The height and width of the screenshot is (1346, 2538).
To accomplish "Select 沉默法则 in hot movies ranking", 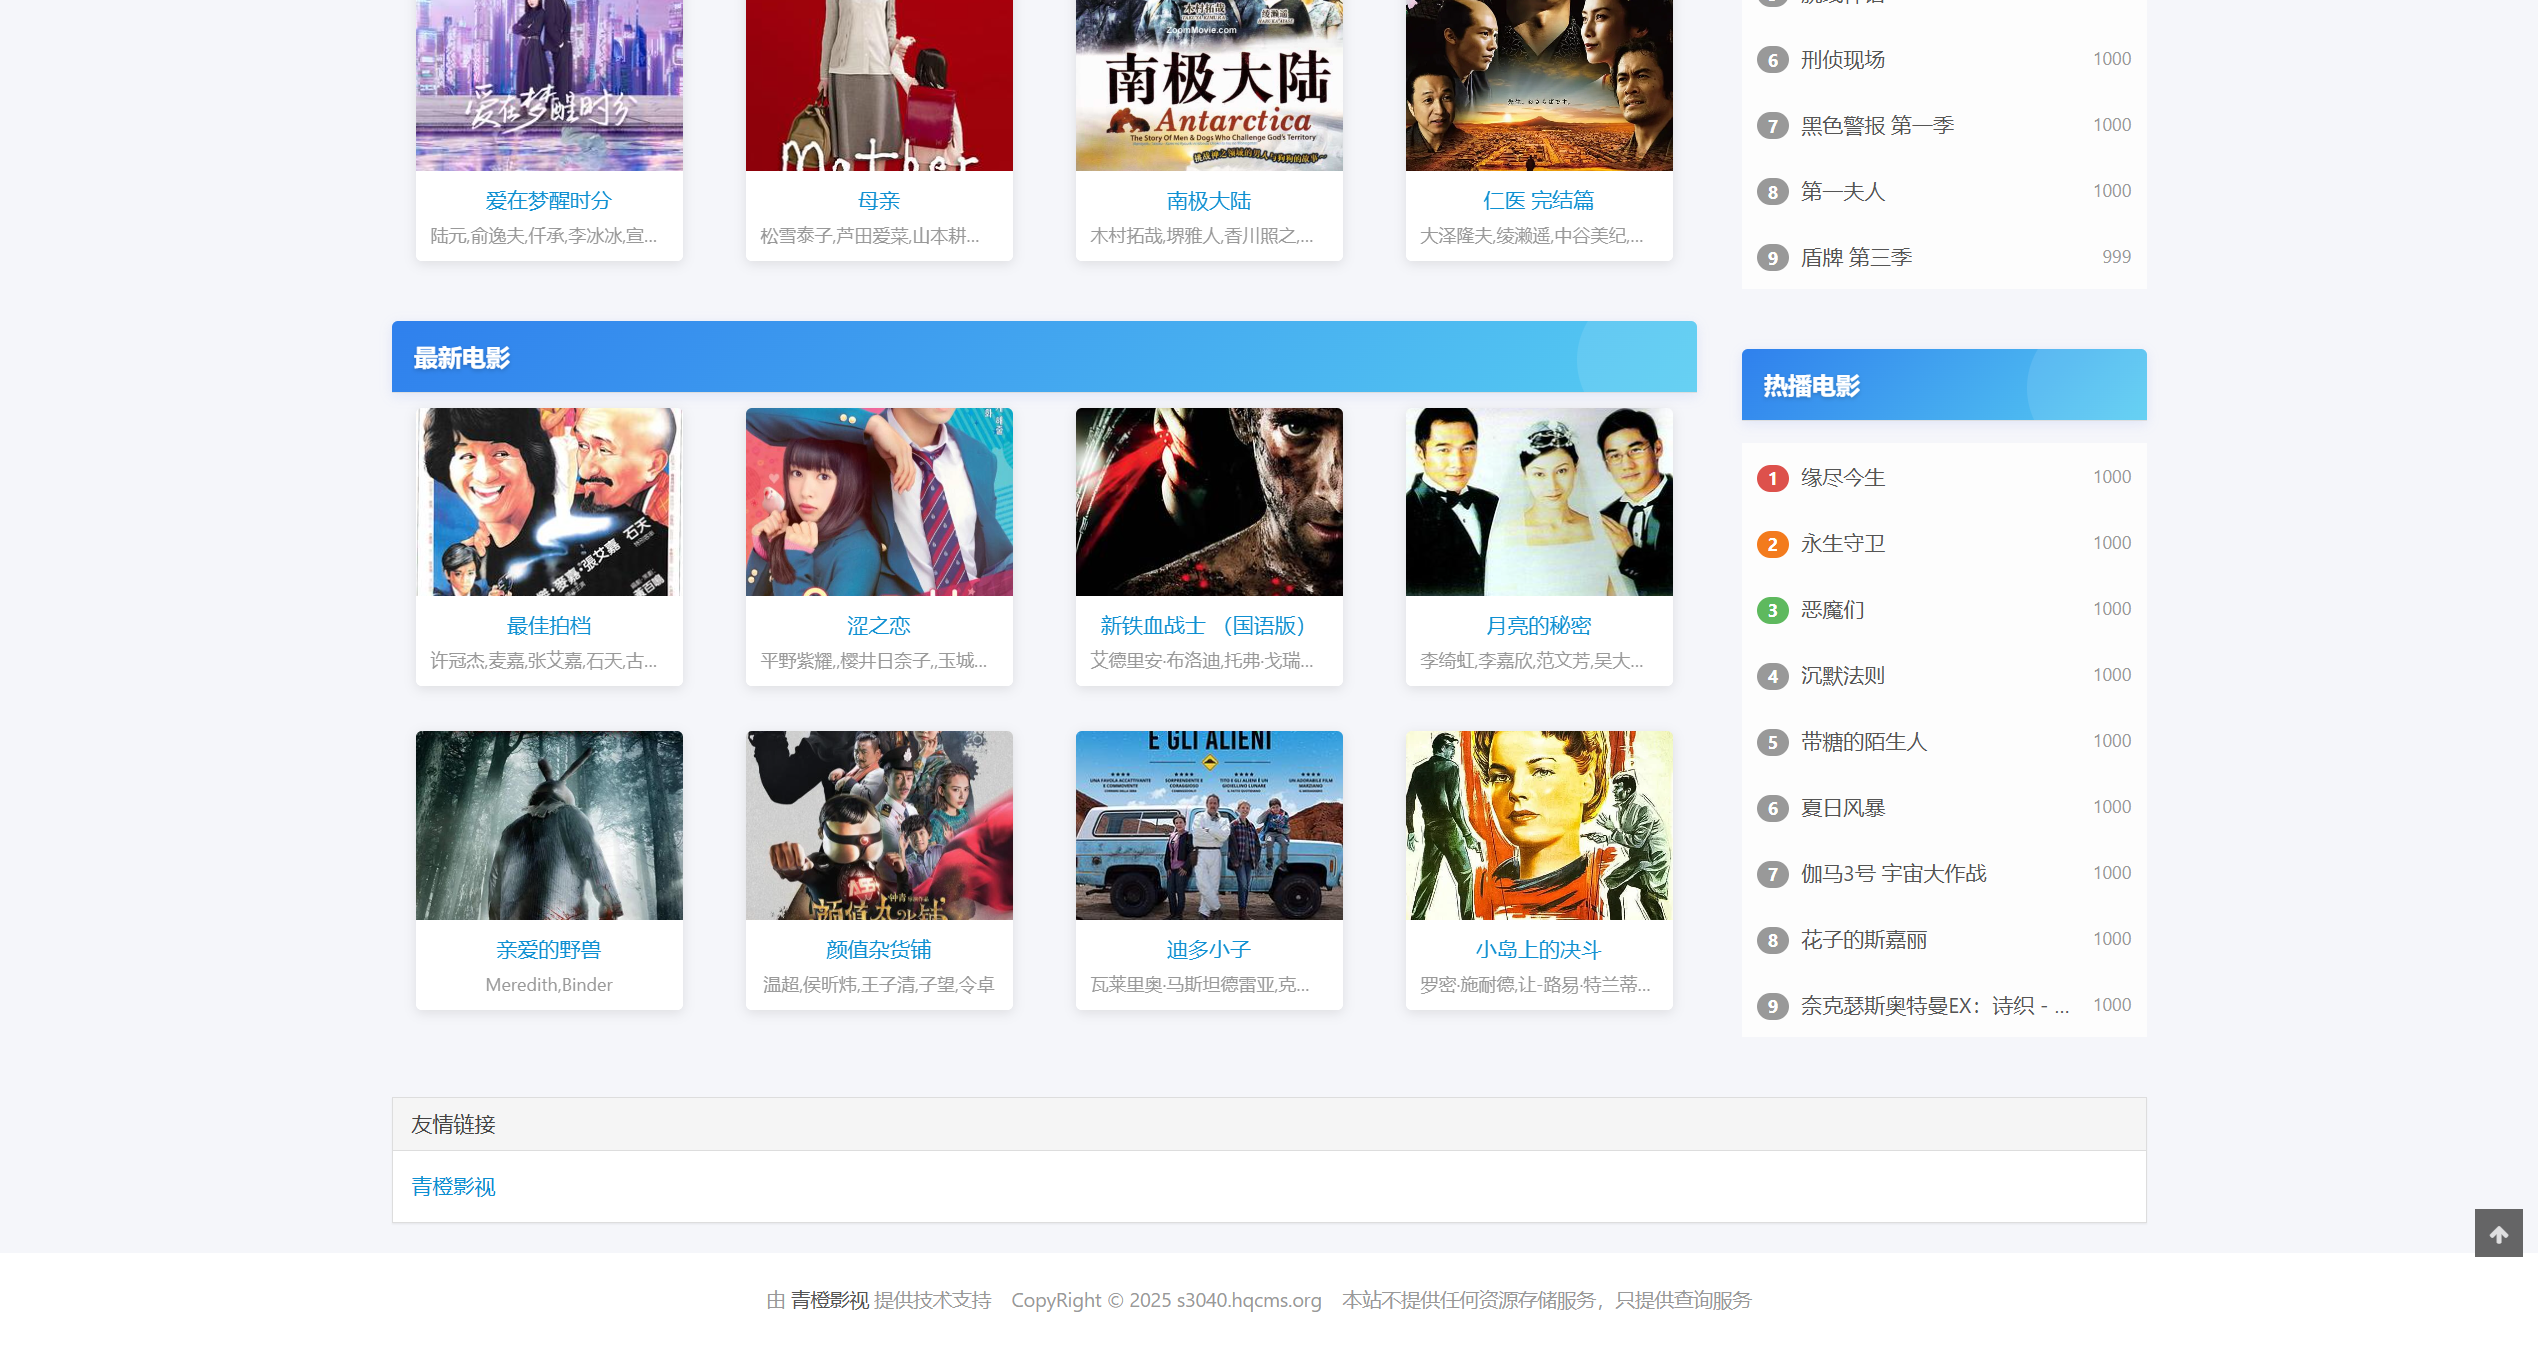I will (1842, 676).
